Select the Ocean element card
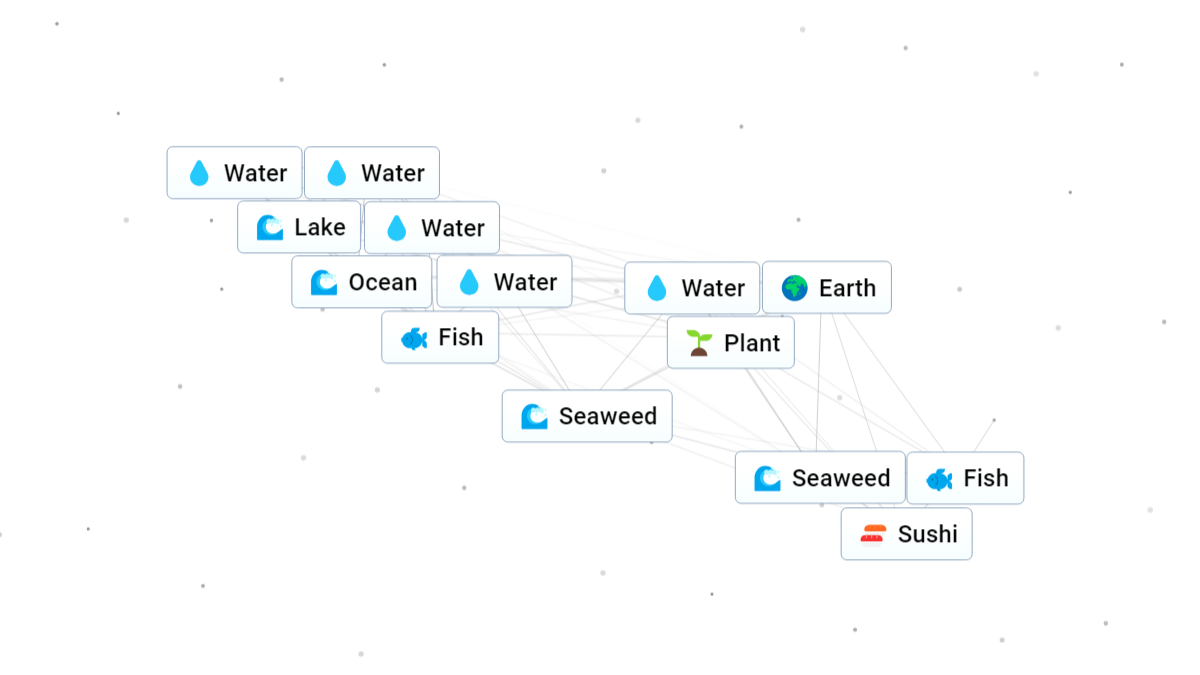This screenshot has height=675, width=1200. click(361, 281)
